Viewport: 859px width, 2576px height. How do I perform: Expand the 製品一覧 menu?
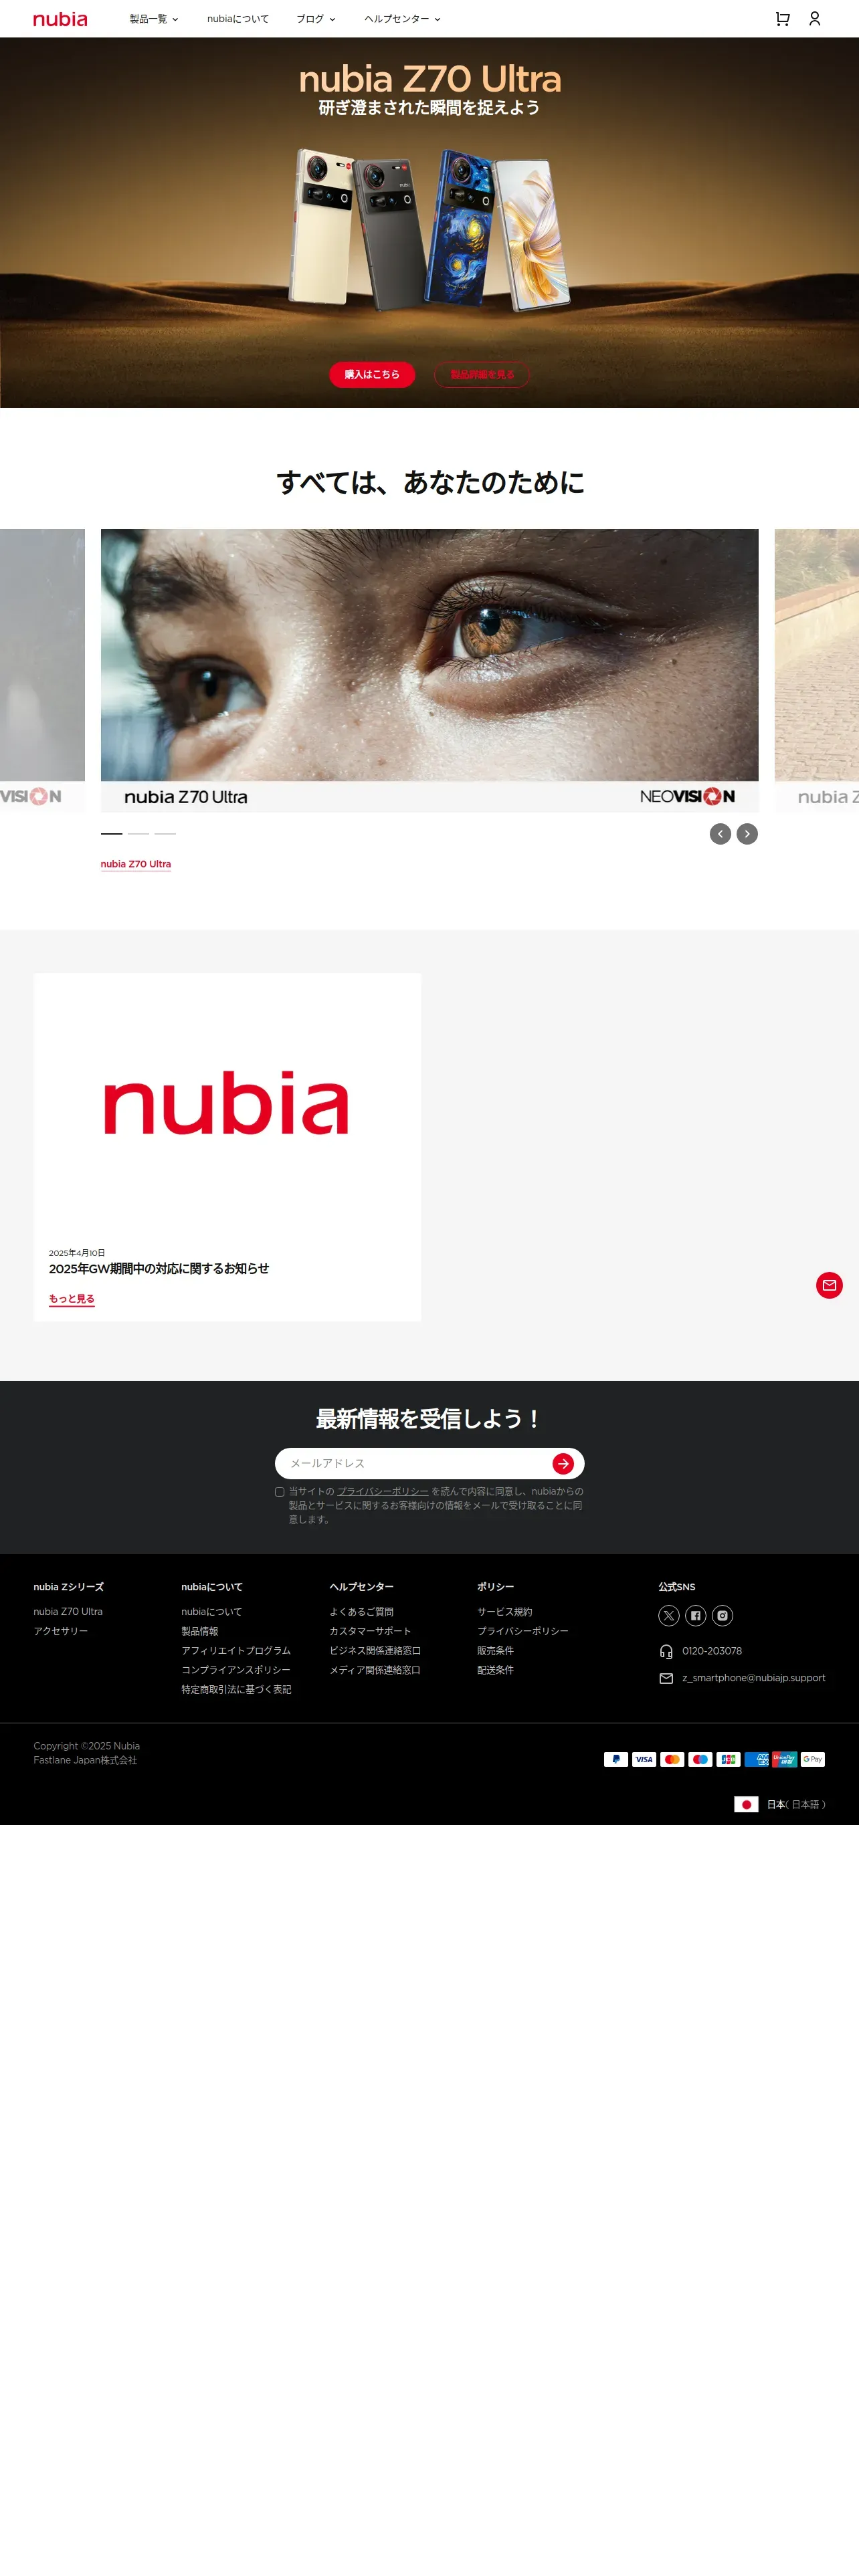[154, 19]
